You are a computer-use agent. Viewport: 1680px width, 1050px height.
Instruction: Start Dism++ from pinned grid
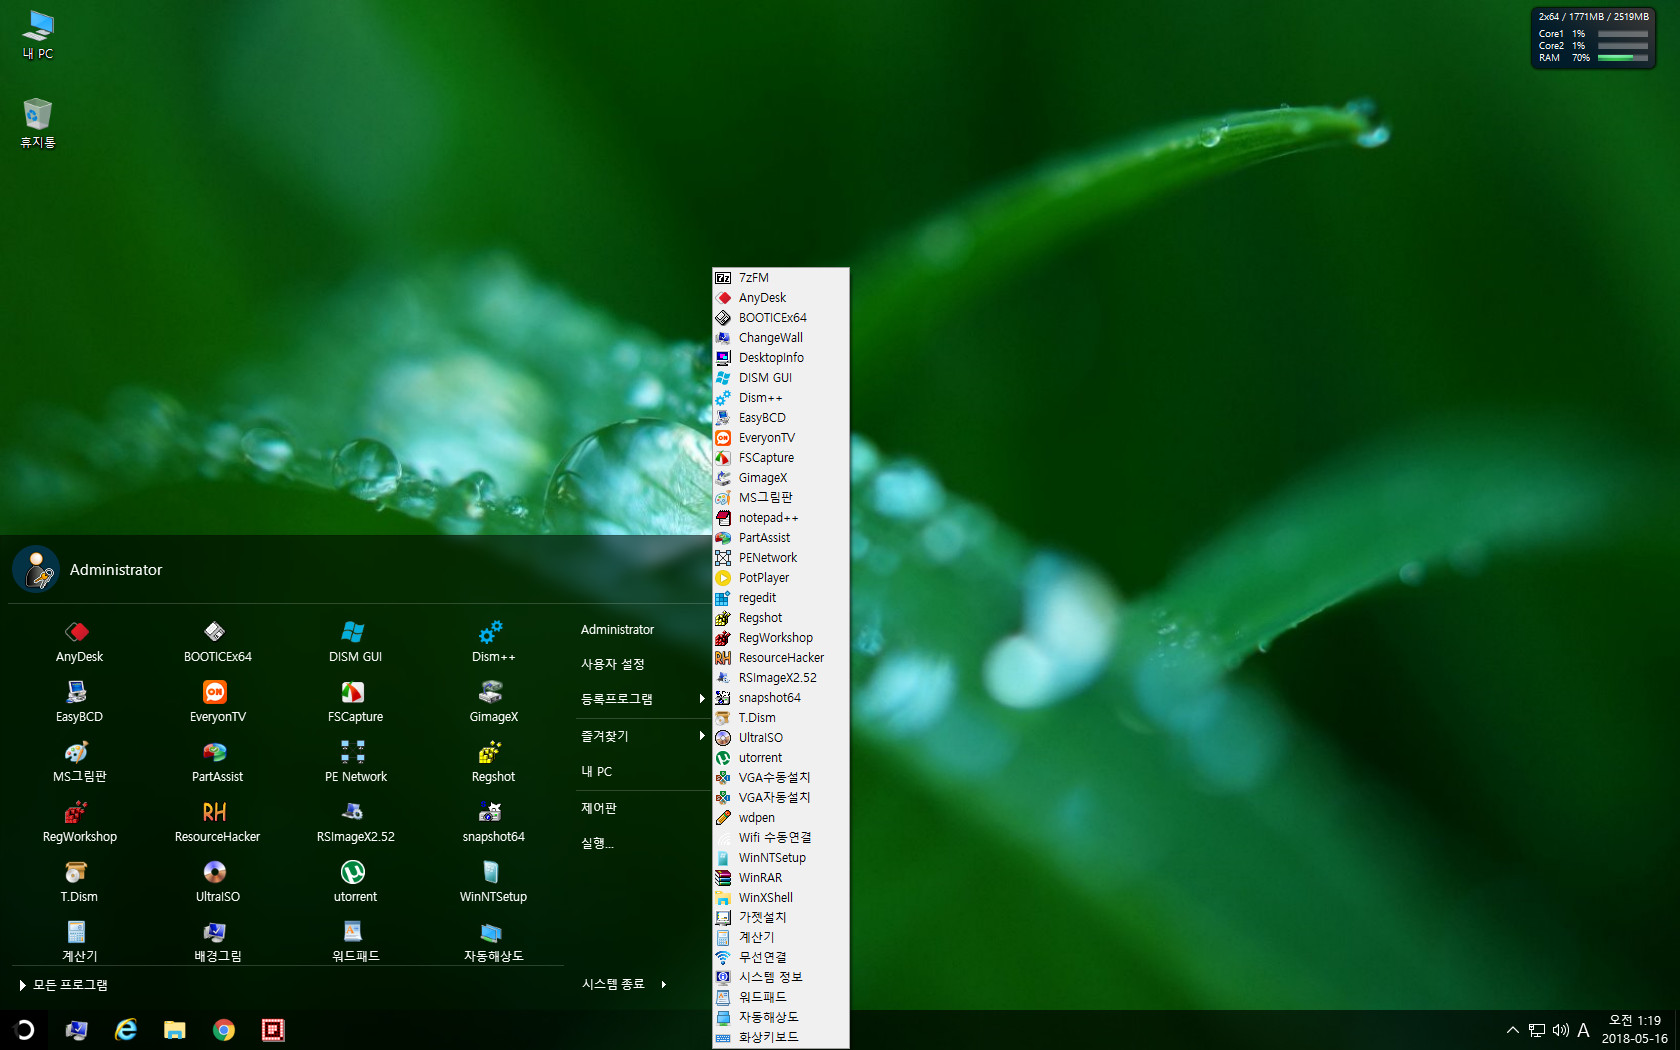pyautogui.click(x=493, y=642)
